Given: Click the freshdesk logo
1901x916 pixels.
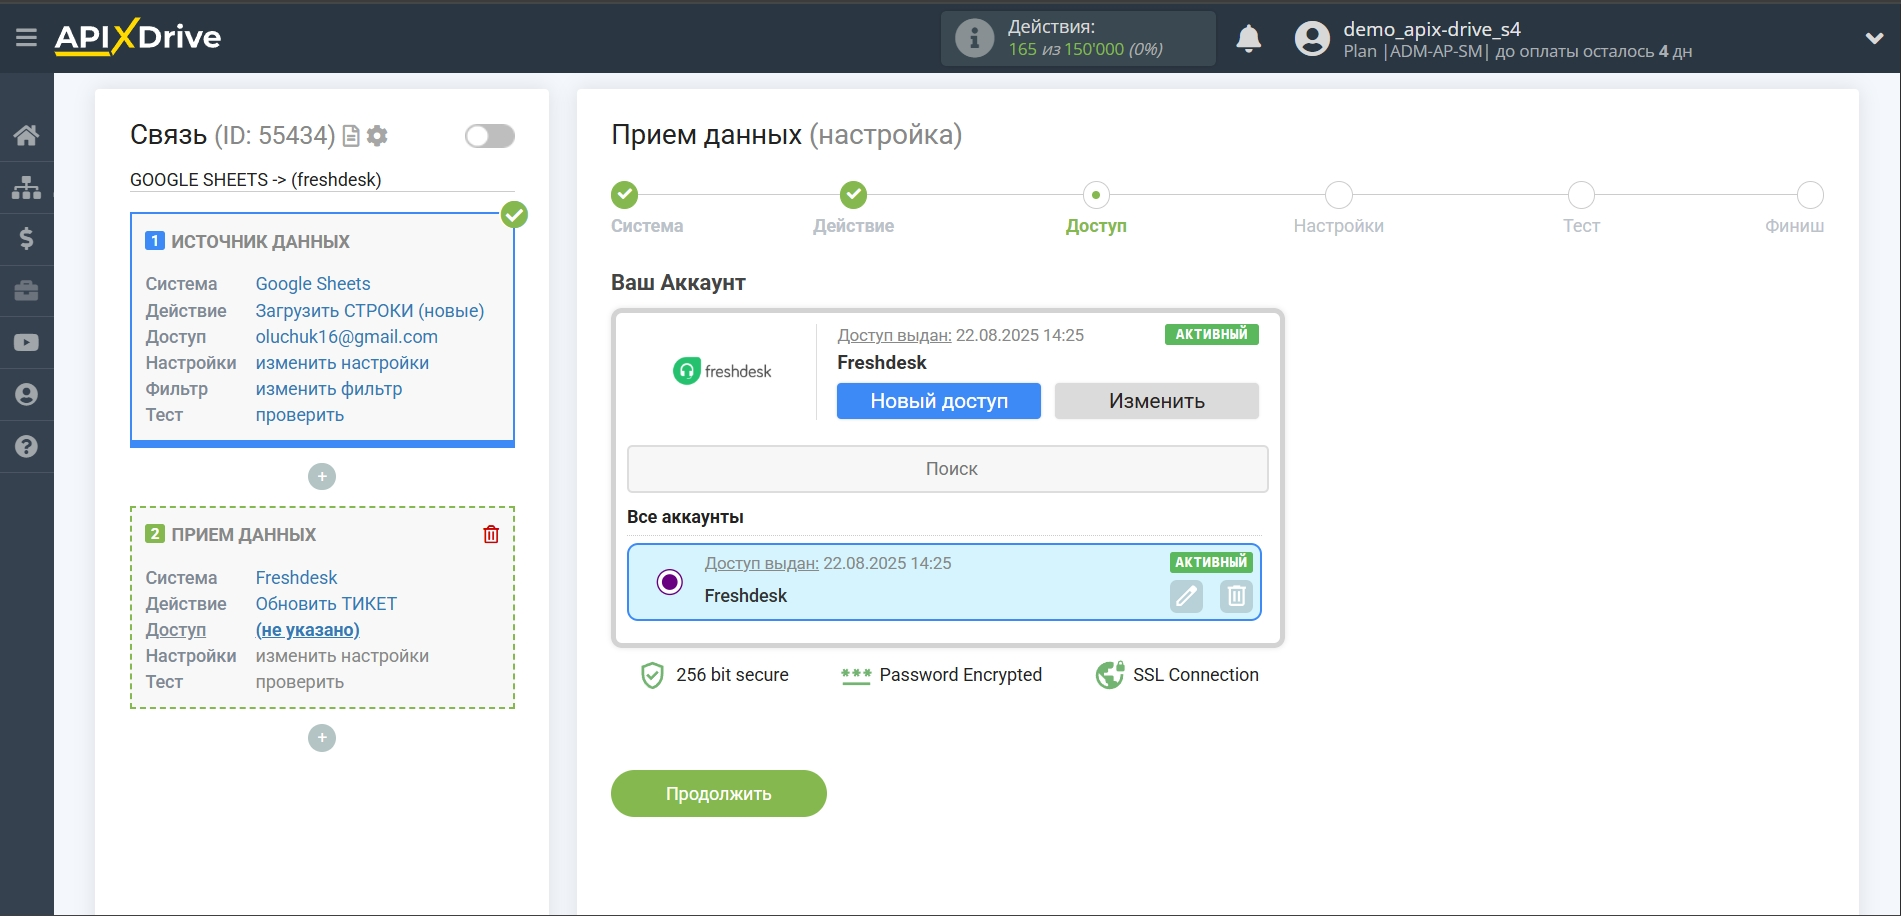Looking at the screenshot, I should point(722,371).
